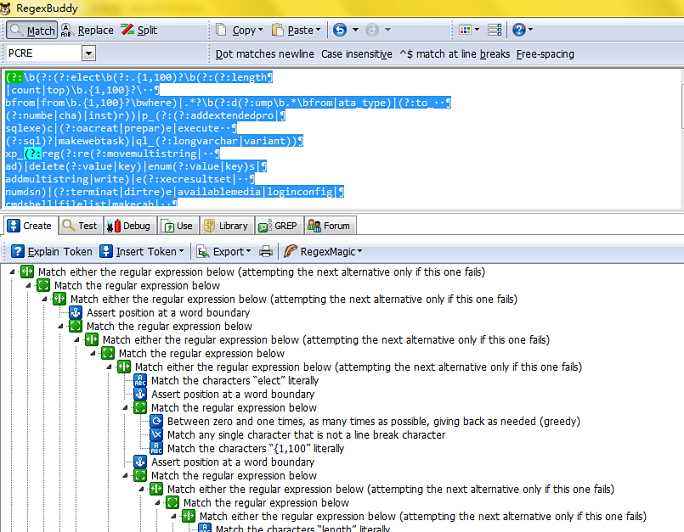Toggle Dot matches newline option
Screen dimensions: 684x532
click(264, 54)
